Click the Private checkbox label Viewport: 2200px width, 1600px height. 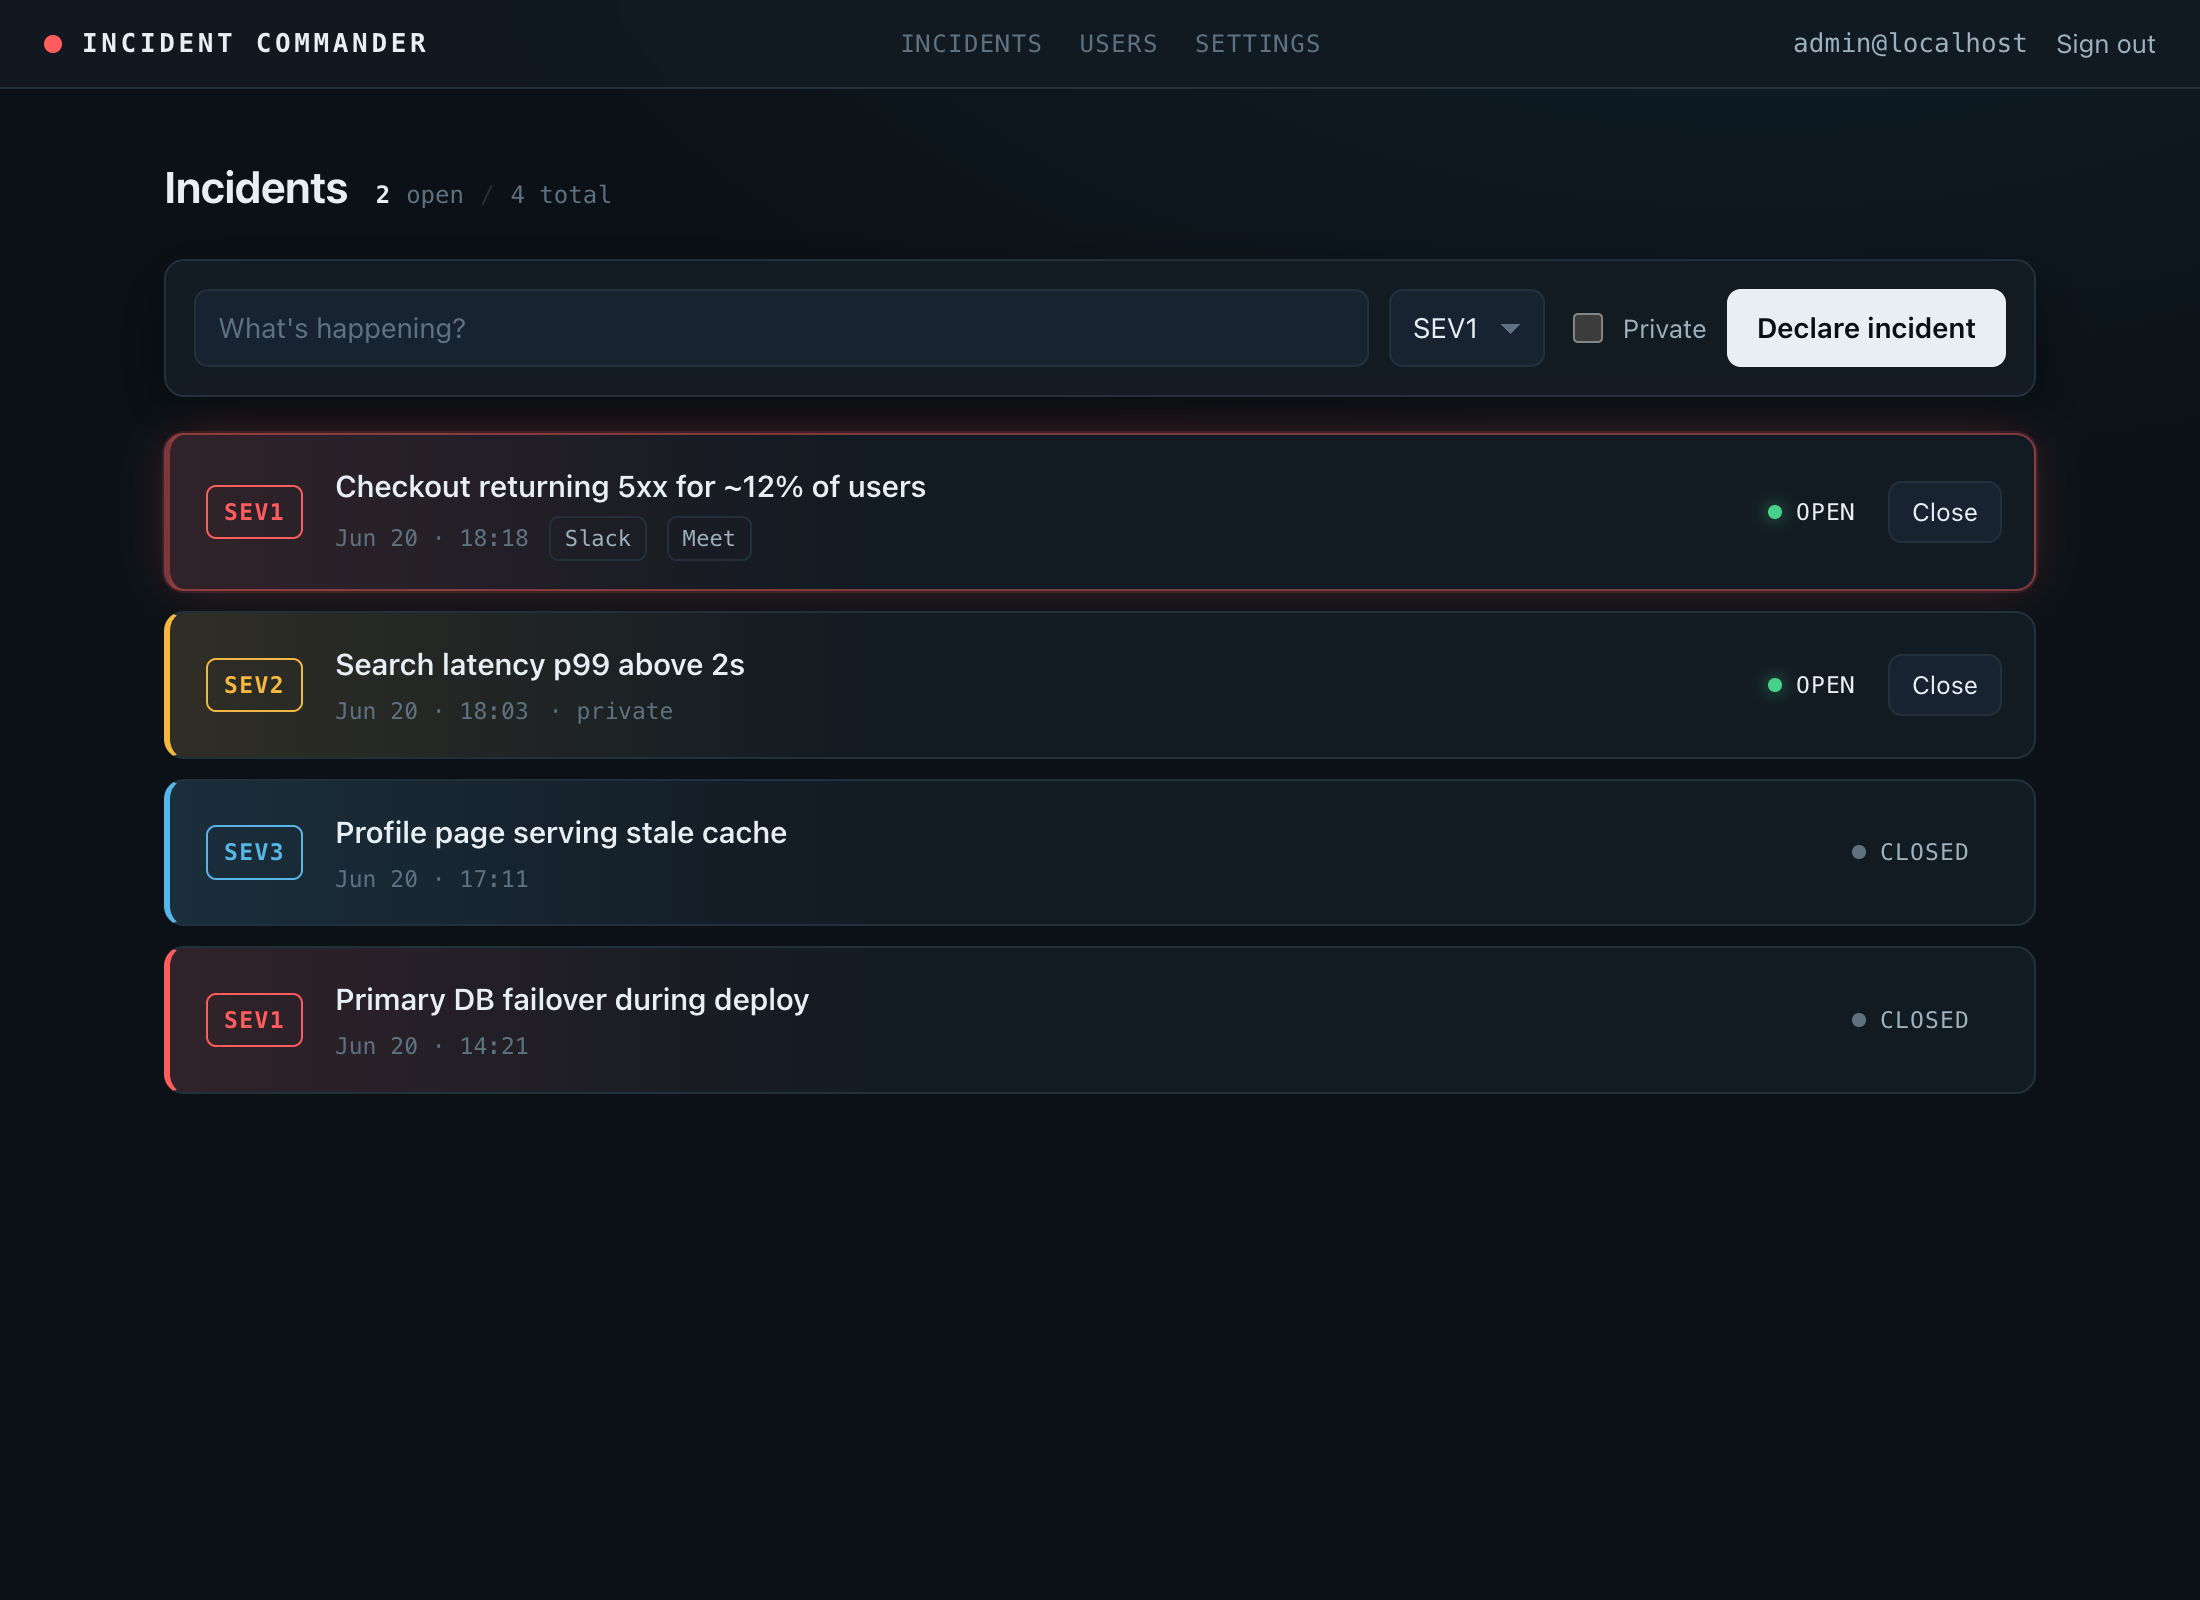[x=1664, y=329]
